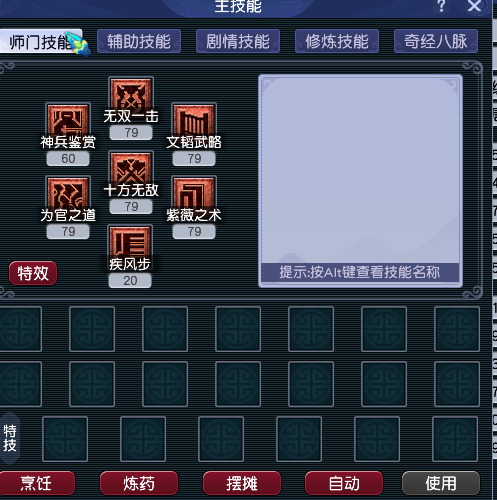
Task: Select the 疾风步 skill icon
Action: pos(130,246)
